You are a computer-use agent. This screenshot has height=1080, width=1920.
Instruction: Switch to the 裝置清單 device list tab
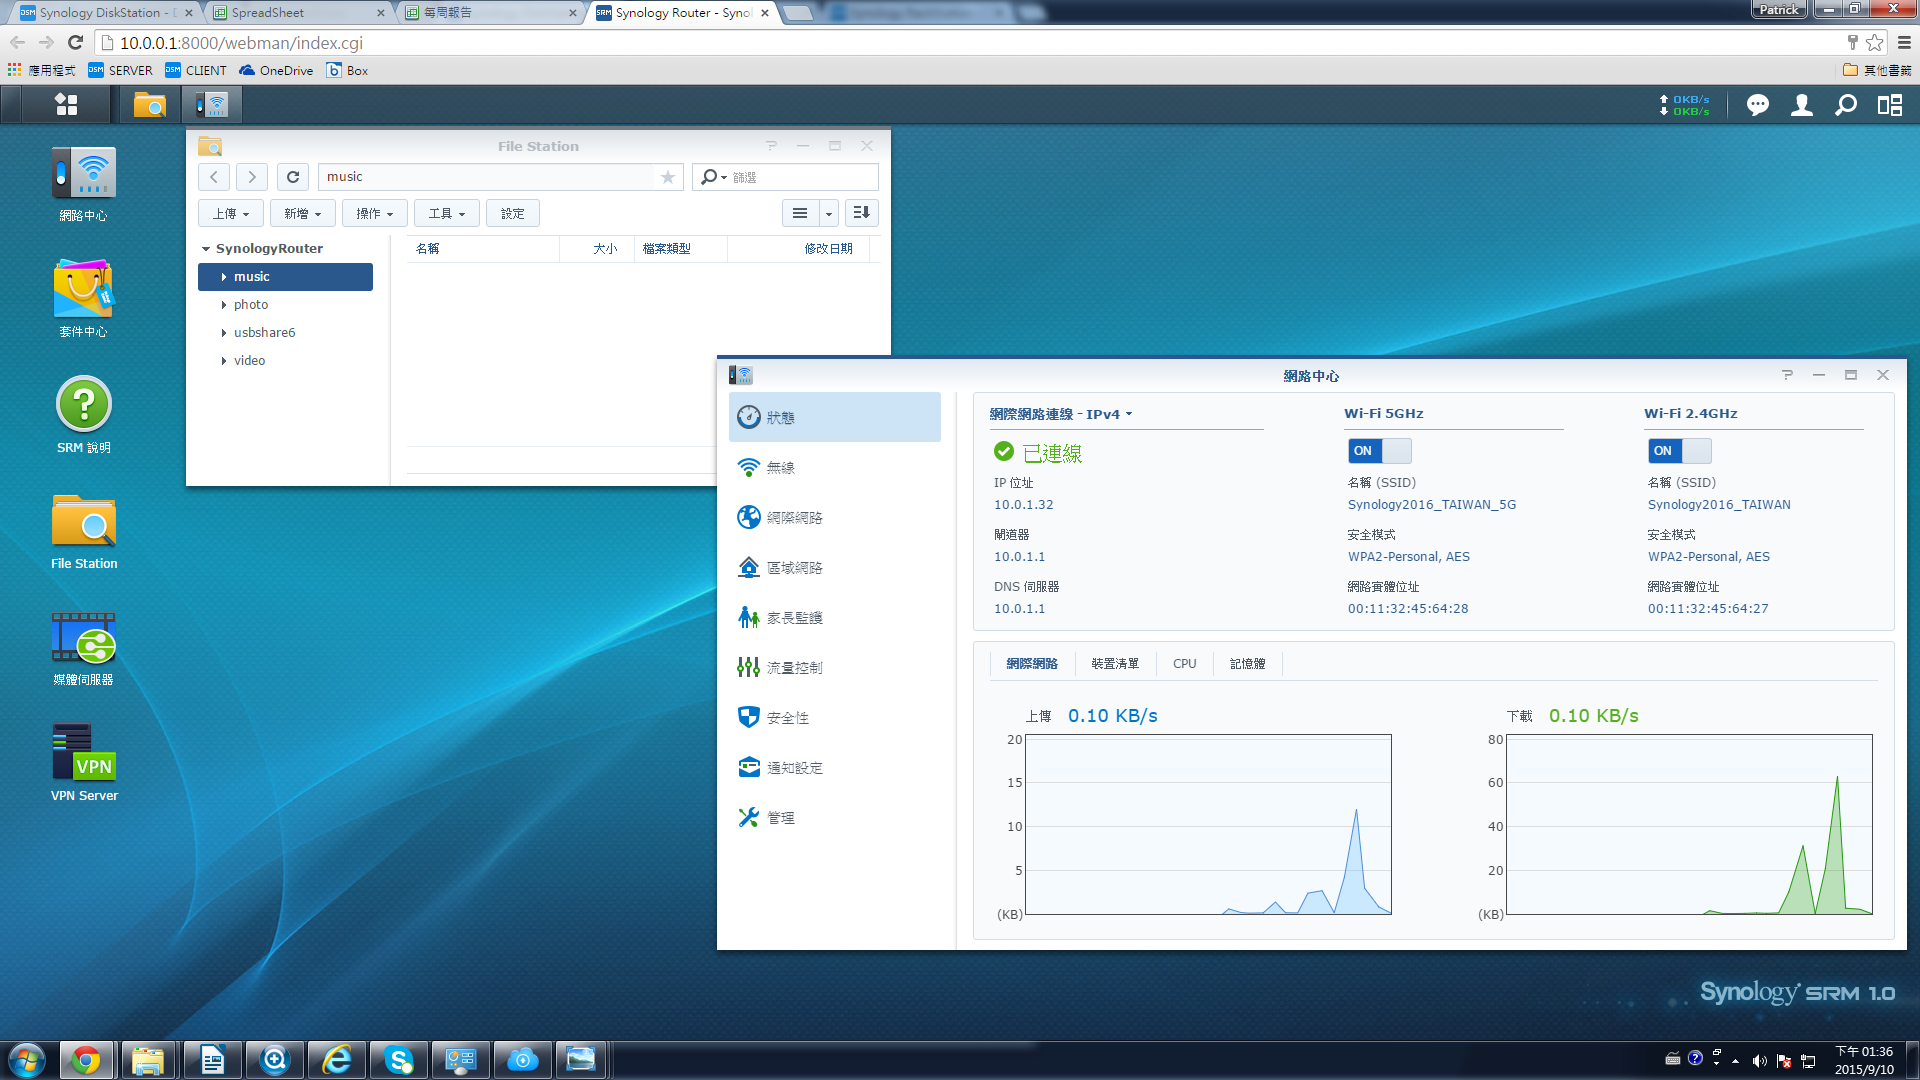[x=1115, y=664]
